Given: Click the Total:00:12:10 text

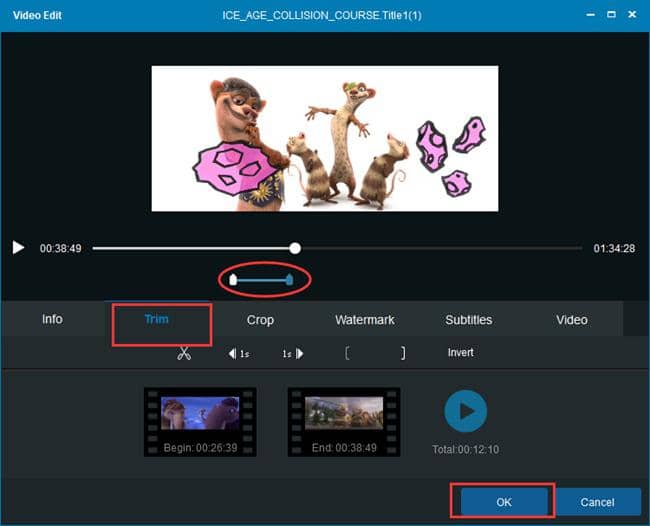Looking at the screenshot, I should tap(466, 449).
